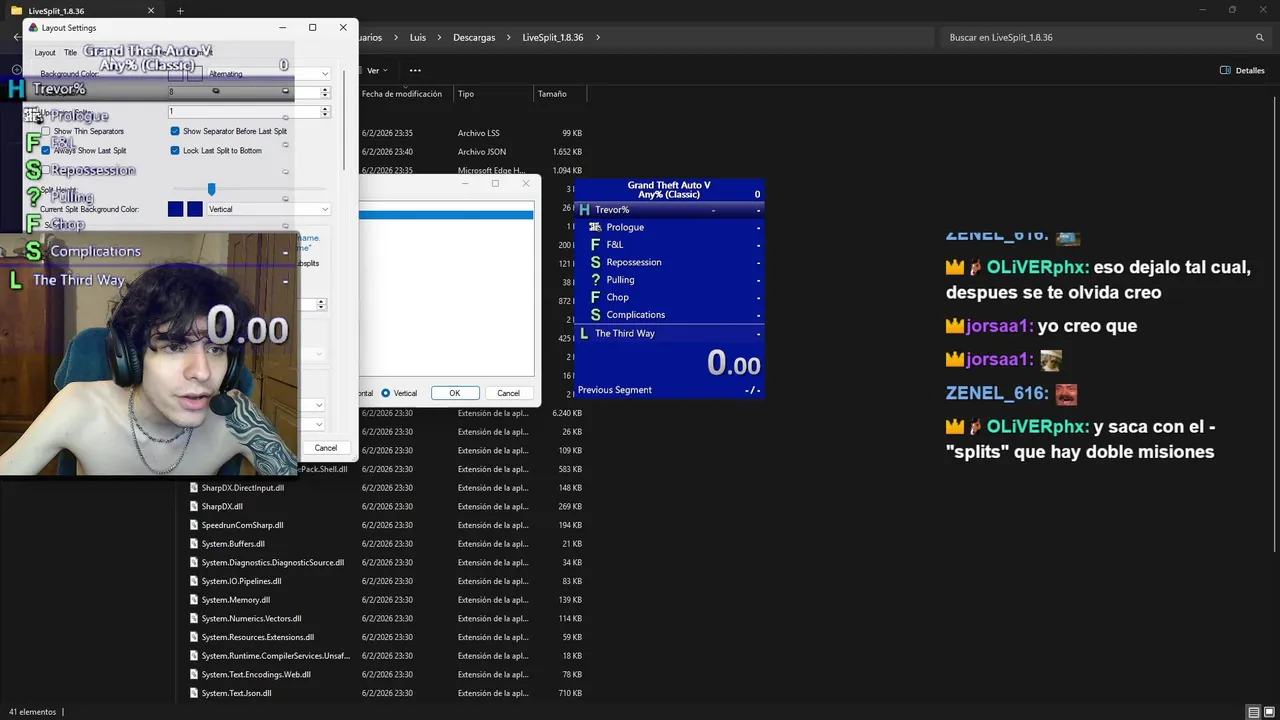Open the Alternating background color dropdown

pyautogui.click(x=268, y=73)
